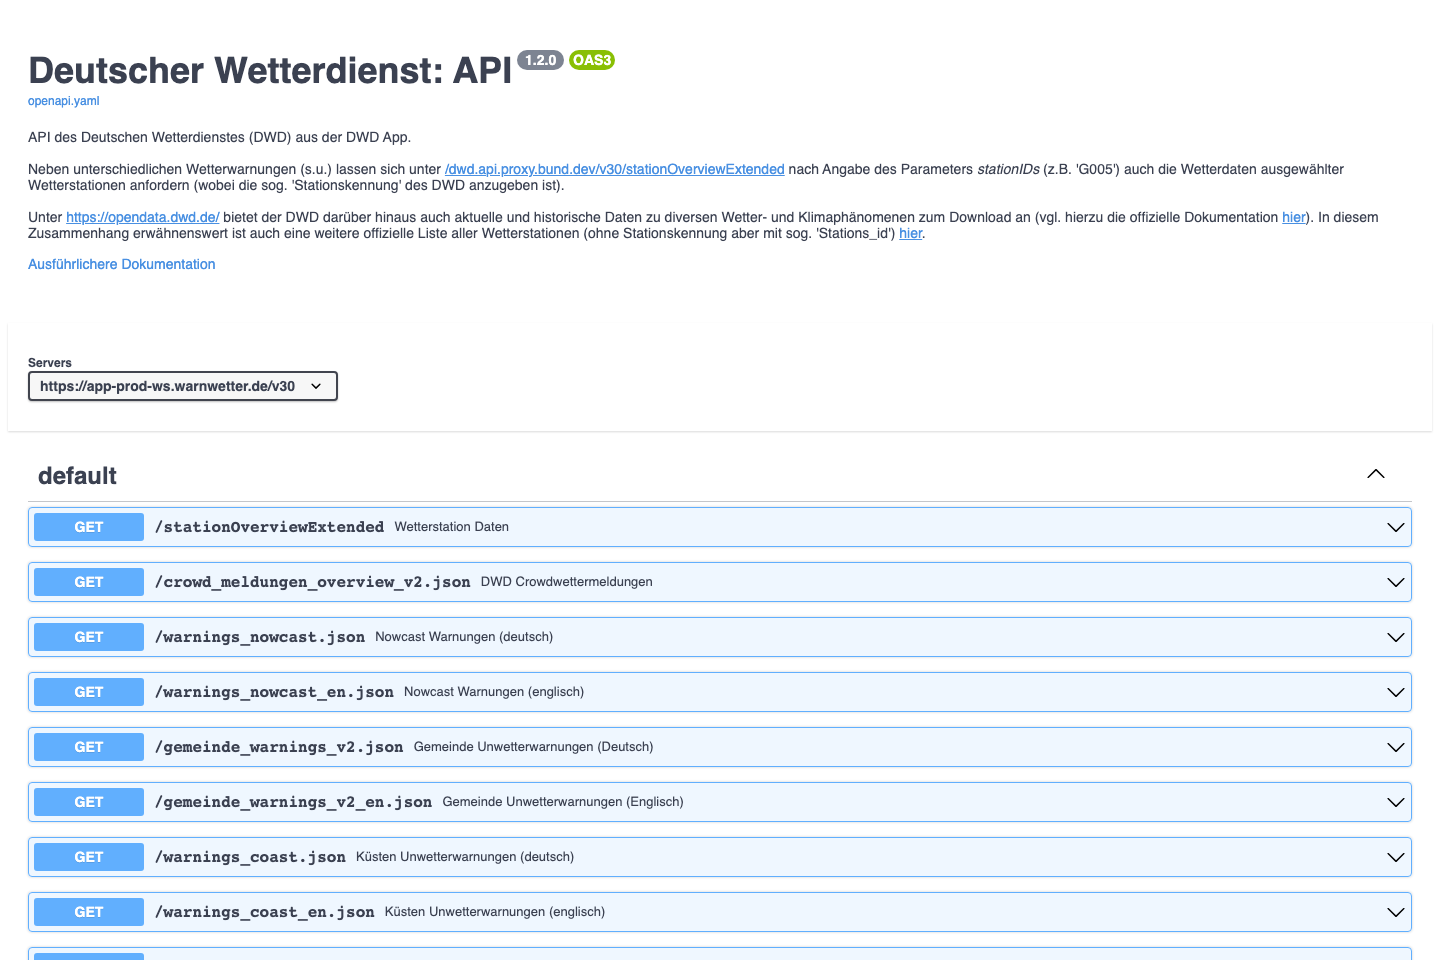Click the GET badge beside /warnings_nowcast.json

(88, 637)
